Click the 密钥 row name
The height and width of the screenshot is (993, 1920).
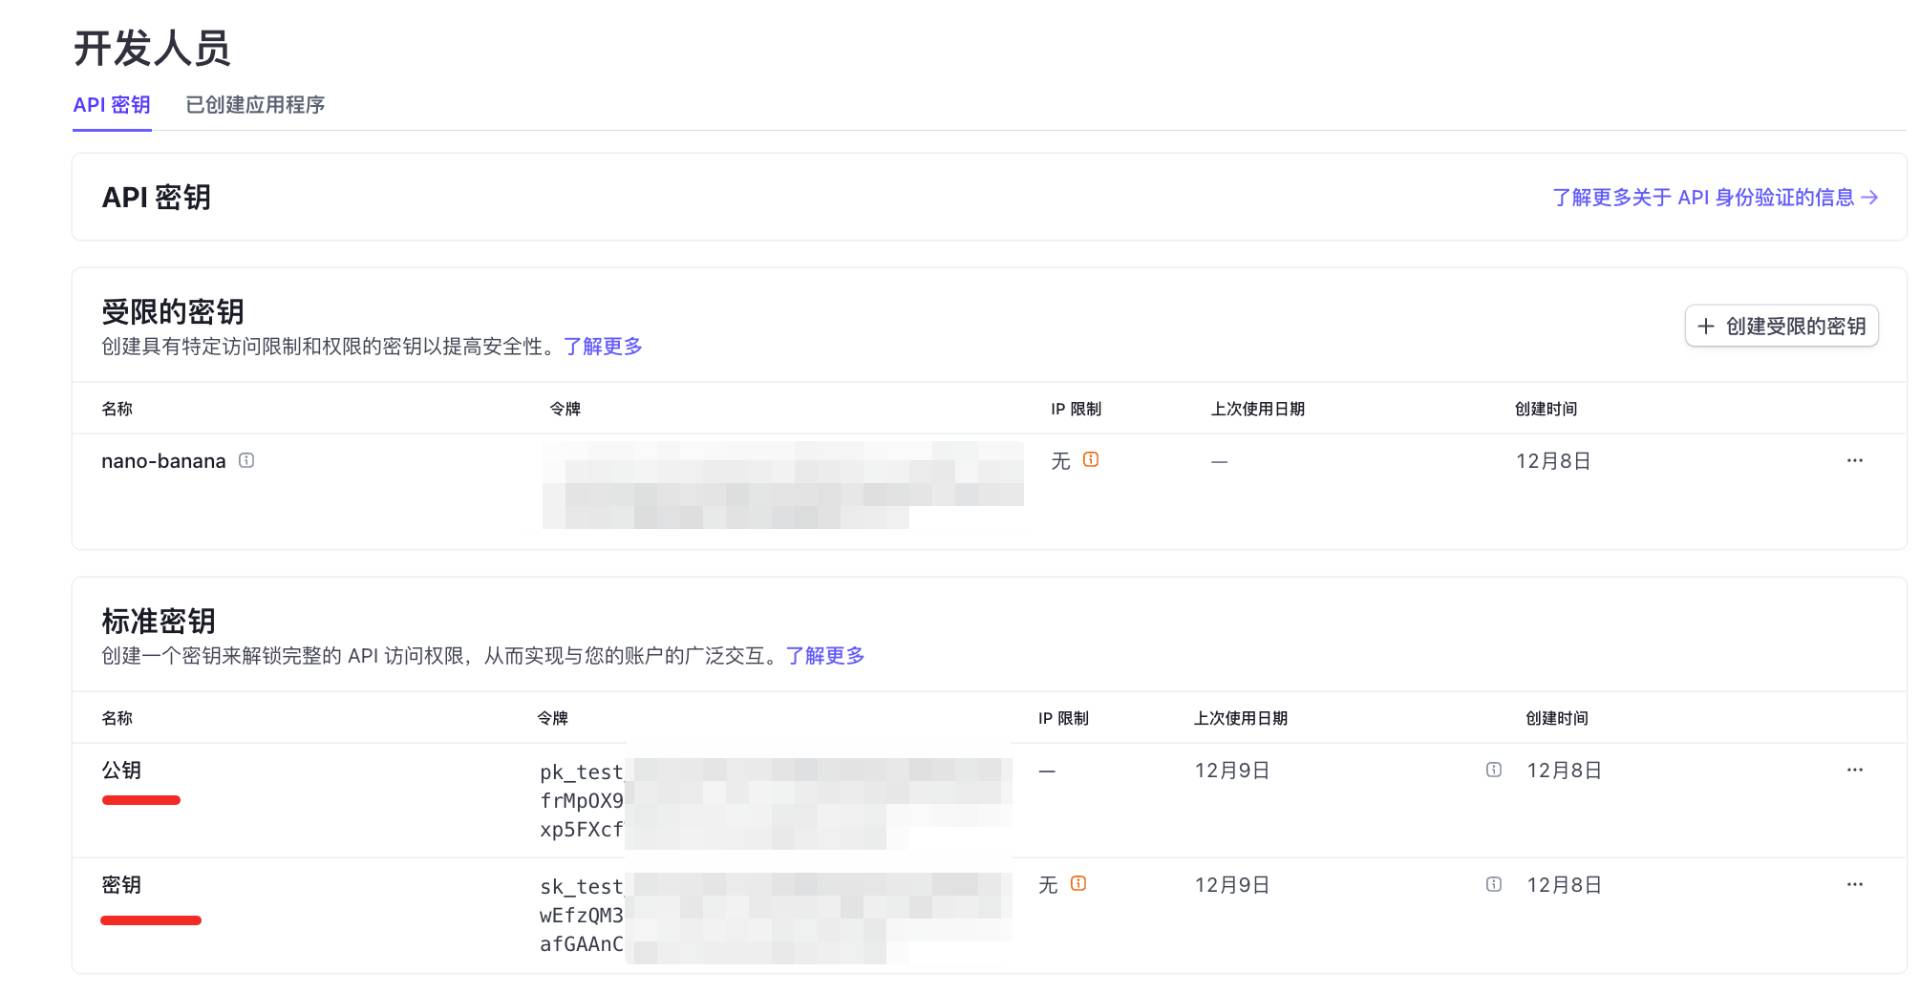(121, 885)
